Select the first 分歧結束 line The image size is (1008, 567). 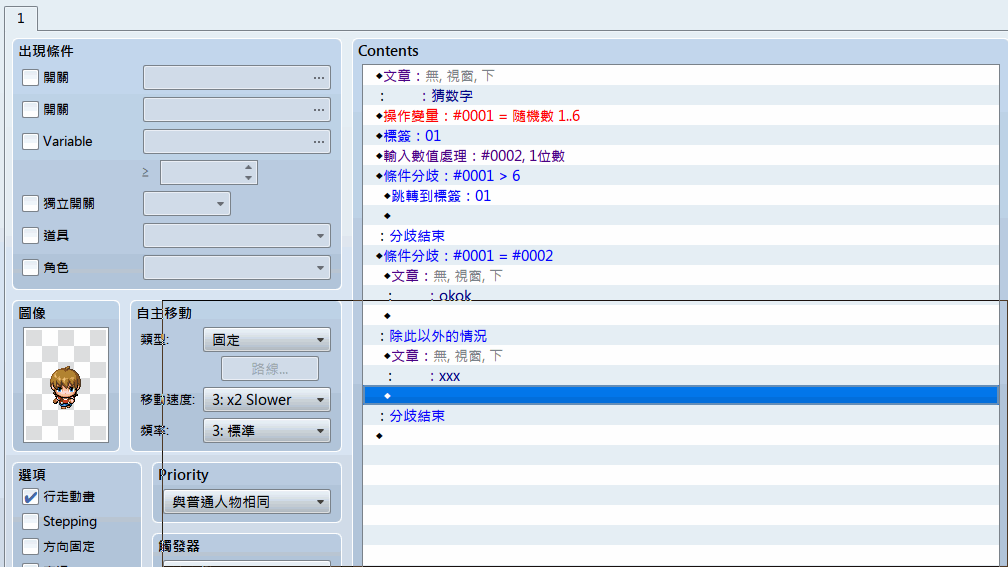pos(681,235)
